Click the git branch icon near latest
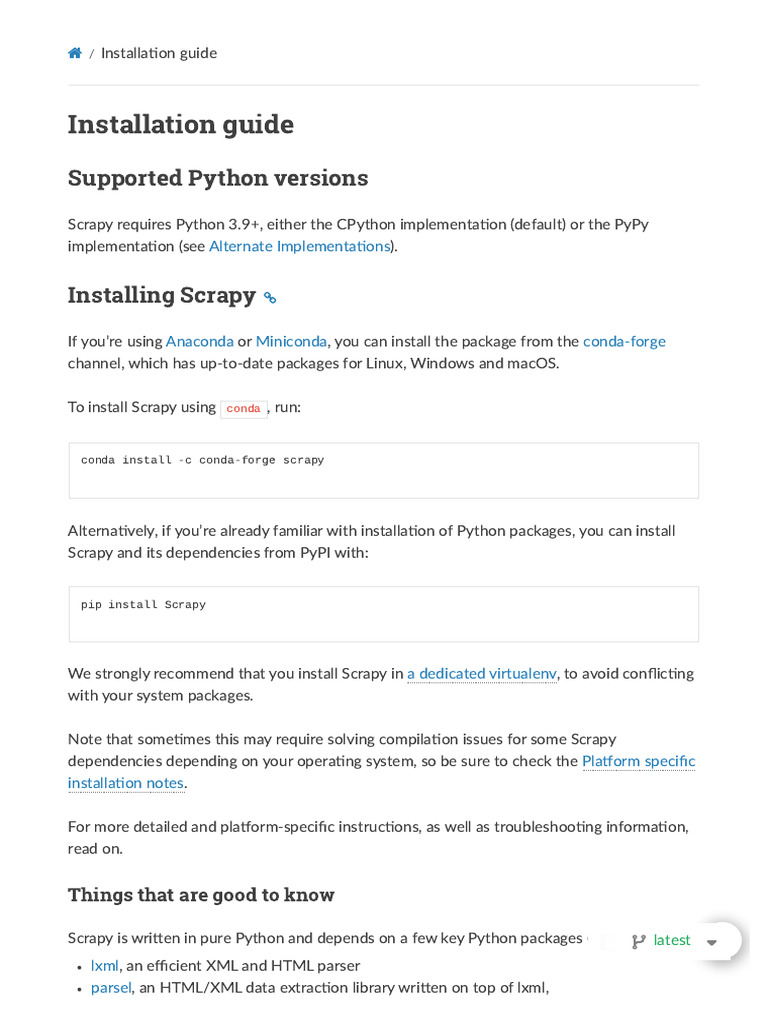This screenshot has width=768, height=1024. (x=638, y=941)
